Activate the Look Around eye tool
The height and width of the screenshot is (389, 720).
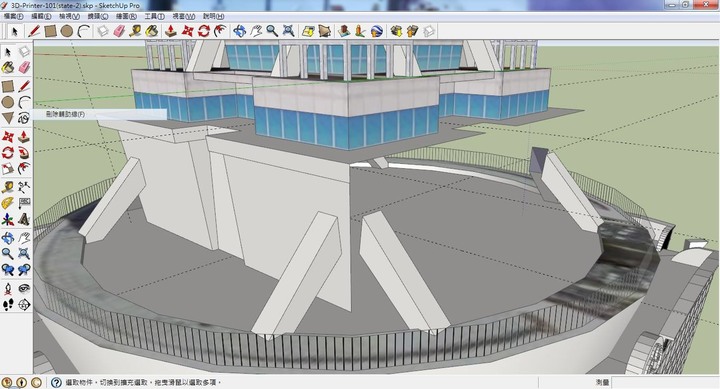pos(24,288)
